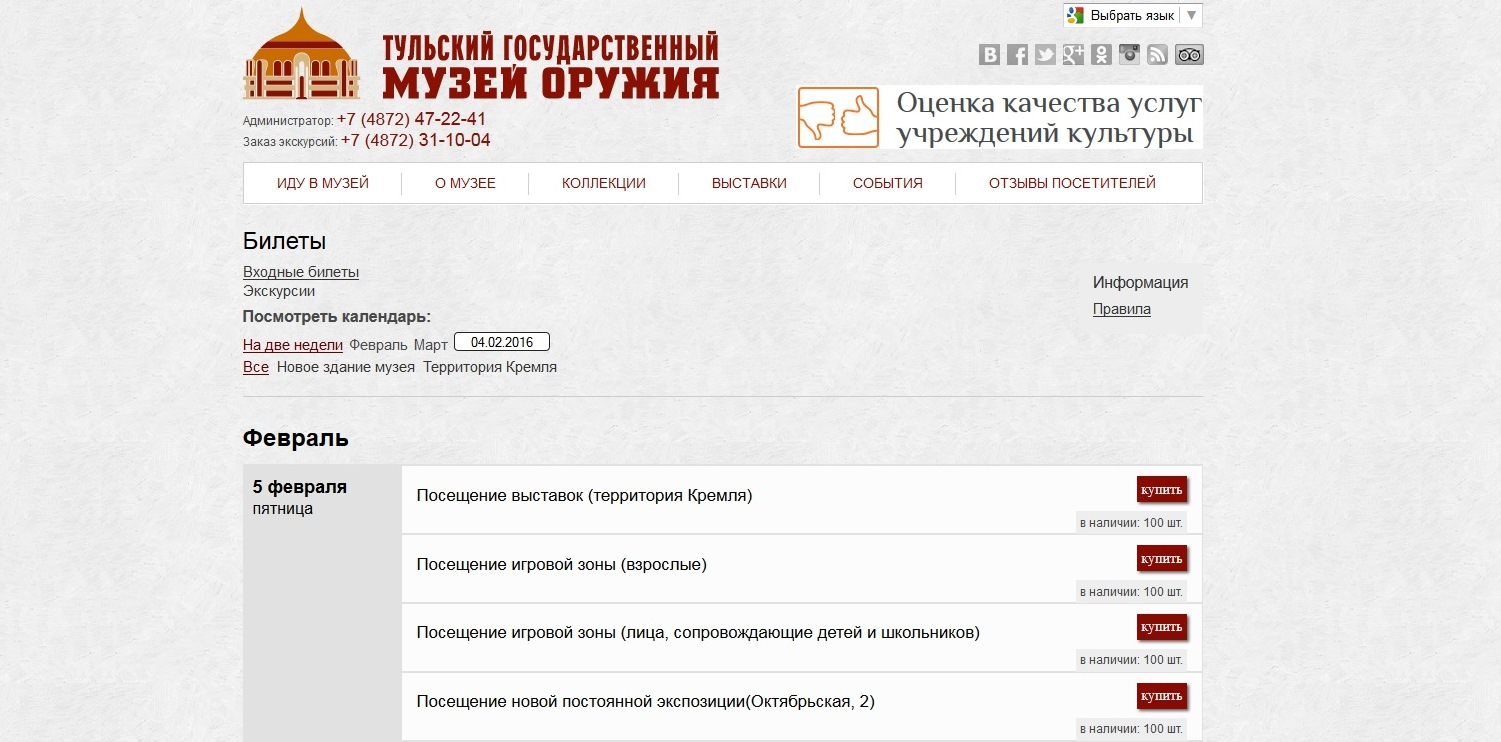The image size is (1501, 742).
Task: Go to 'ОТЗЫВЫ ПОСЕТИТЕЛЕЙ' menu item
Action: [x=1072, y=183]
